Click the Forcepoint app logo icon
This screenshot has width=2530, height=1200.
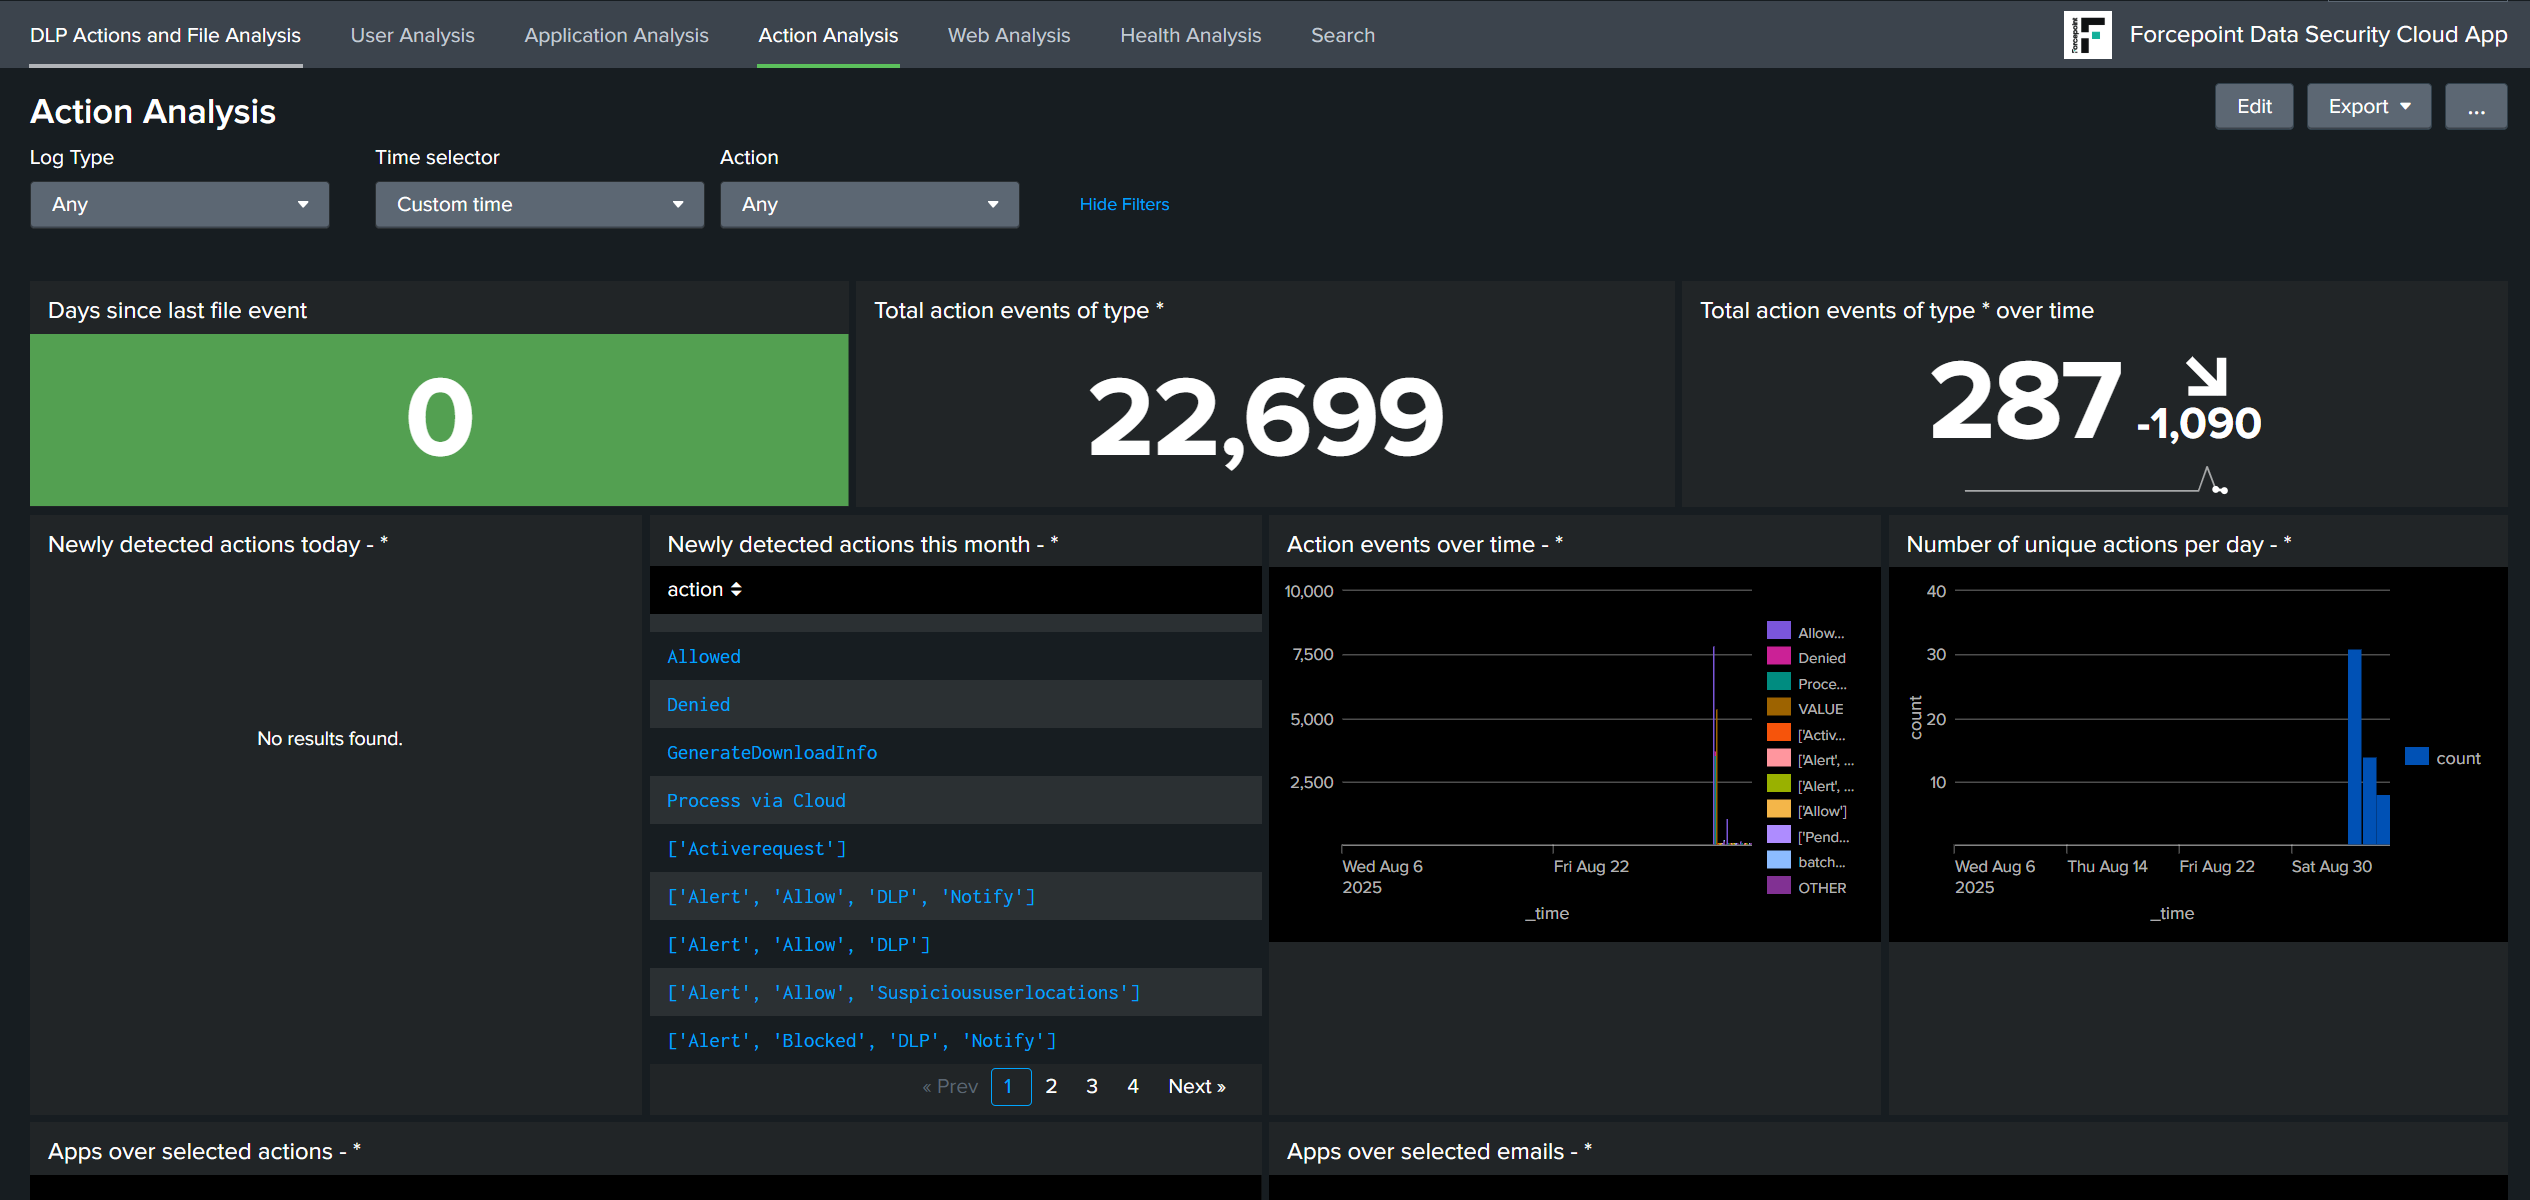pyautogui.click(x=2087, y=35)
